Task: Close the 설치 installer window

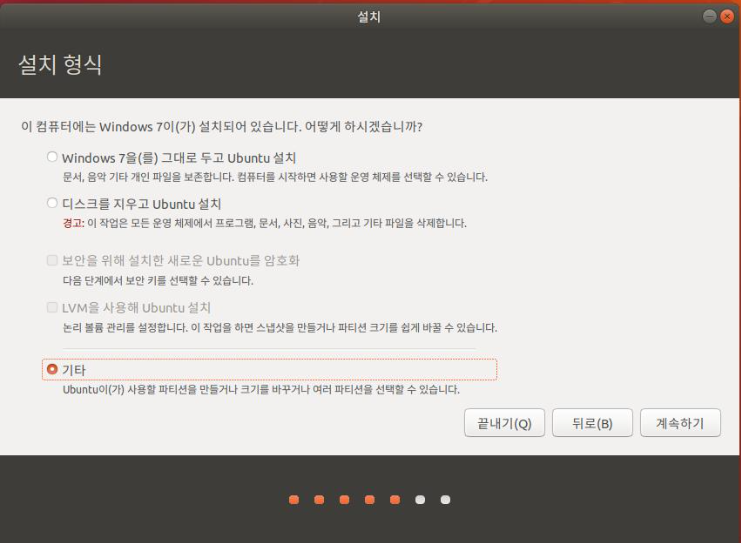Action: (x=727, y=17)
